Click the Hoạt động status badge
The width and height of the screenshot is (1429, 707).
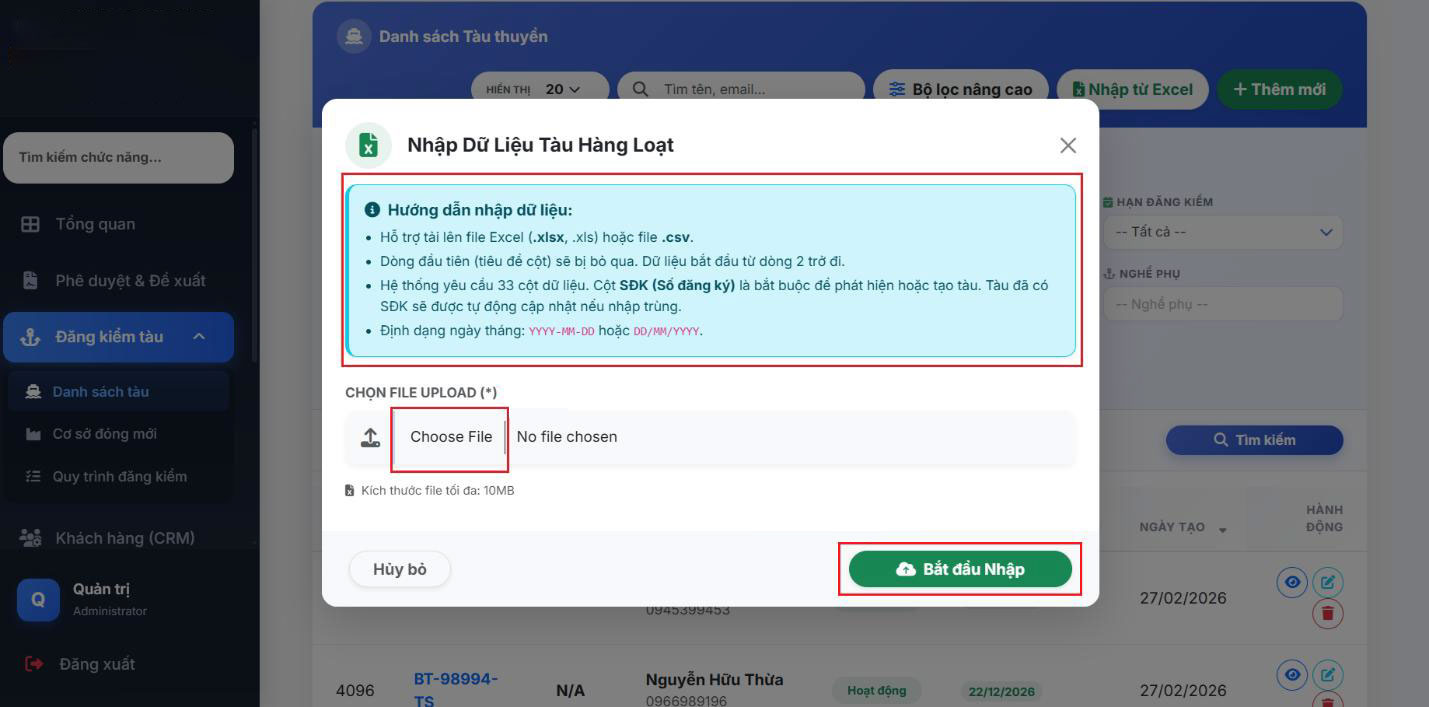(876, 690)
